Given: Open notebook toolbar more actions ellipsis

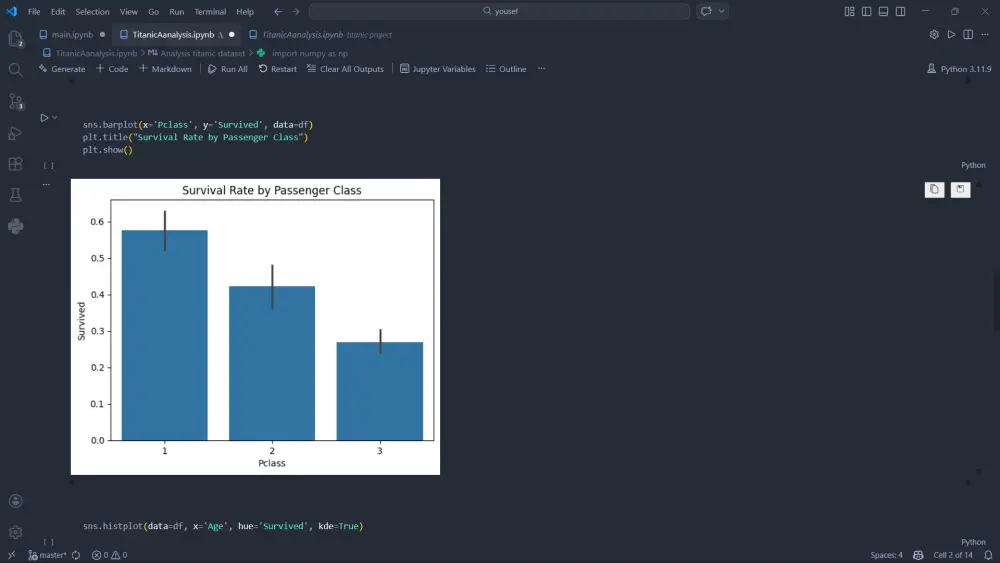Looking at the screenshot, I should click(x=541, y=69).
